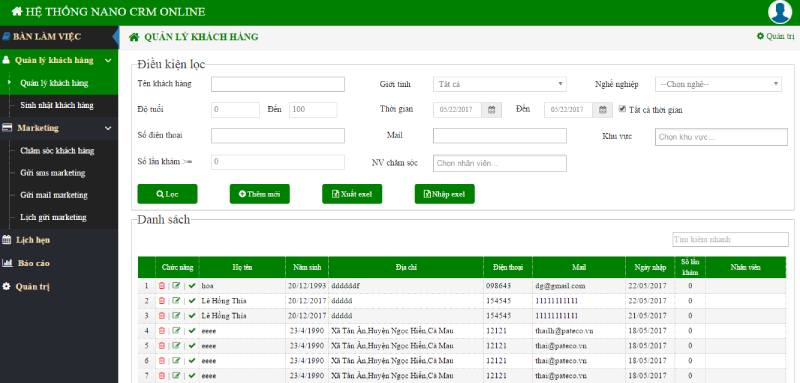This screenshot has height=383, width=800.
Task: Open Quản trị in the left sidebar
Action: [x=32, y=287]
